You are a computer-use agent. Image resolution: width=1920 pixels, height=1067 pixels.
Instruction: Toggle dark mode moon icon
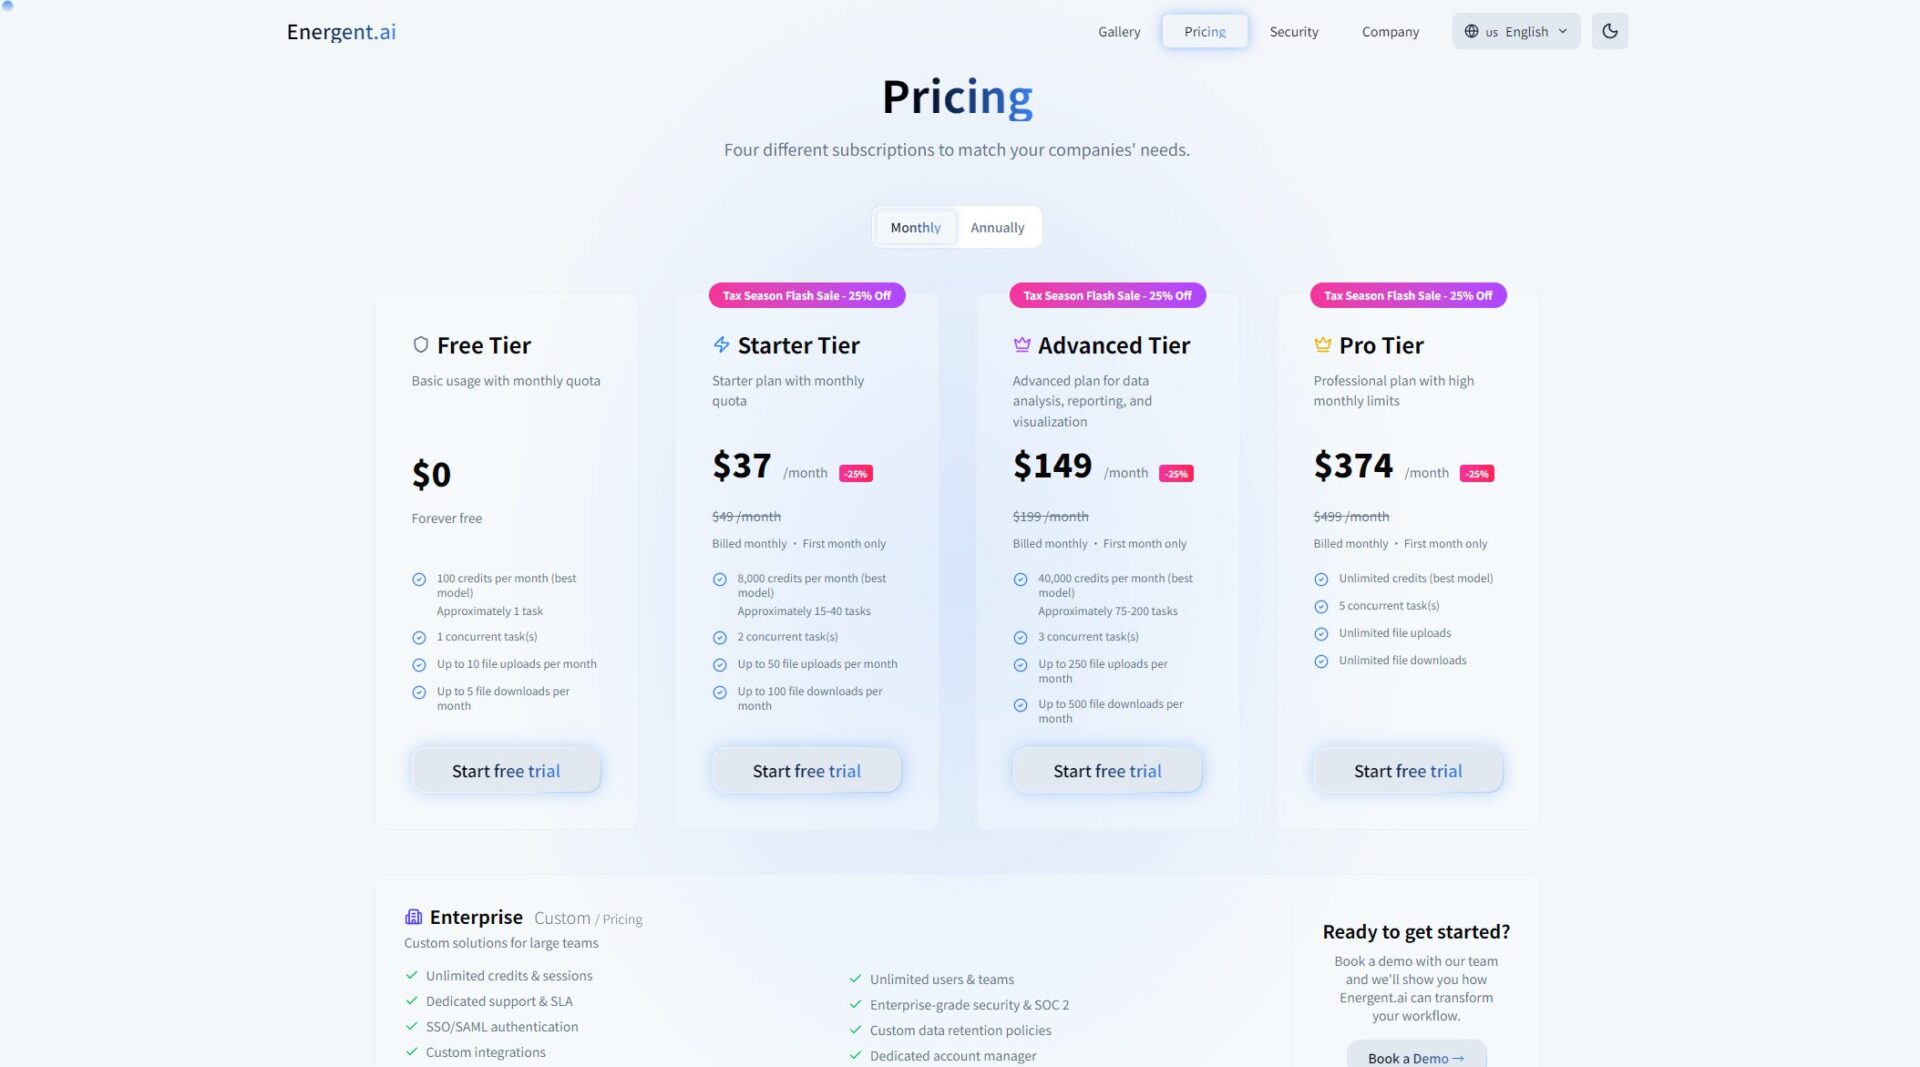1609,31
